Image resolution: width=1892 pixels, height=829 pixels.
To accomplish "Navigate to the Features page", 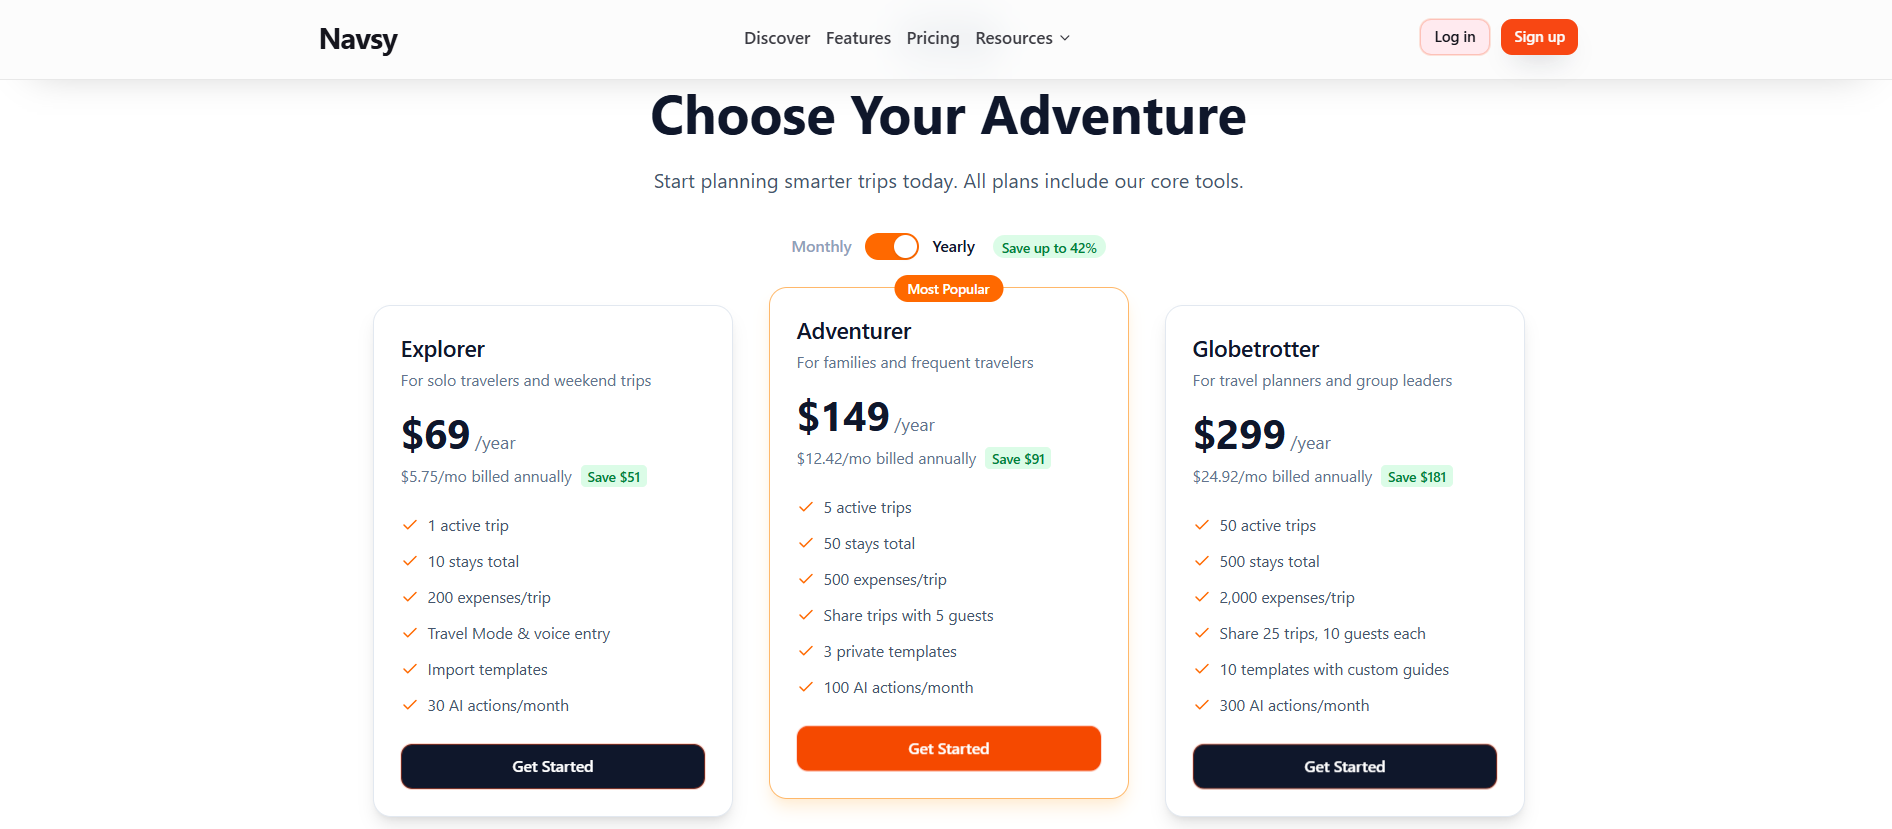I will tap(857, 37).
